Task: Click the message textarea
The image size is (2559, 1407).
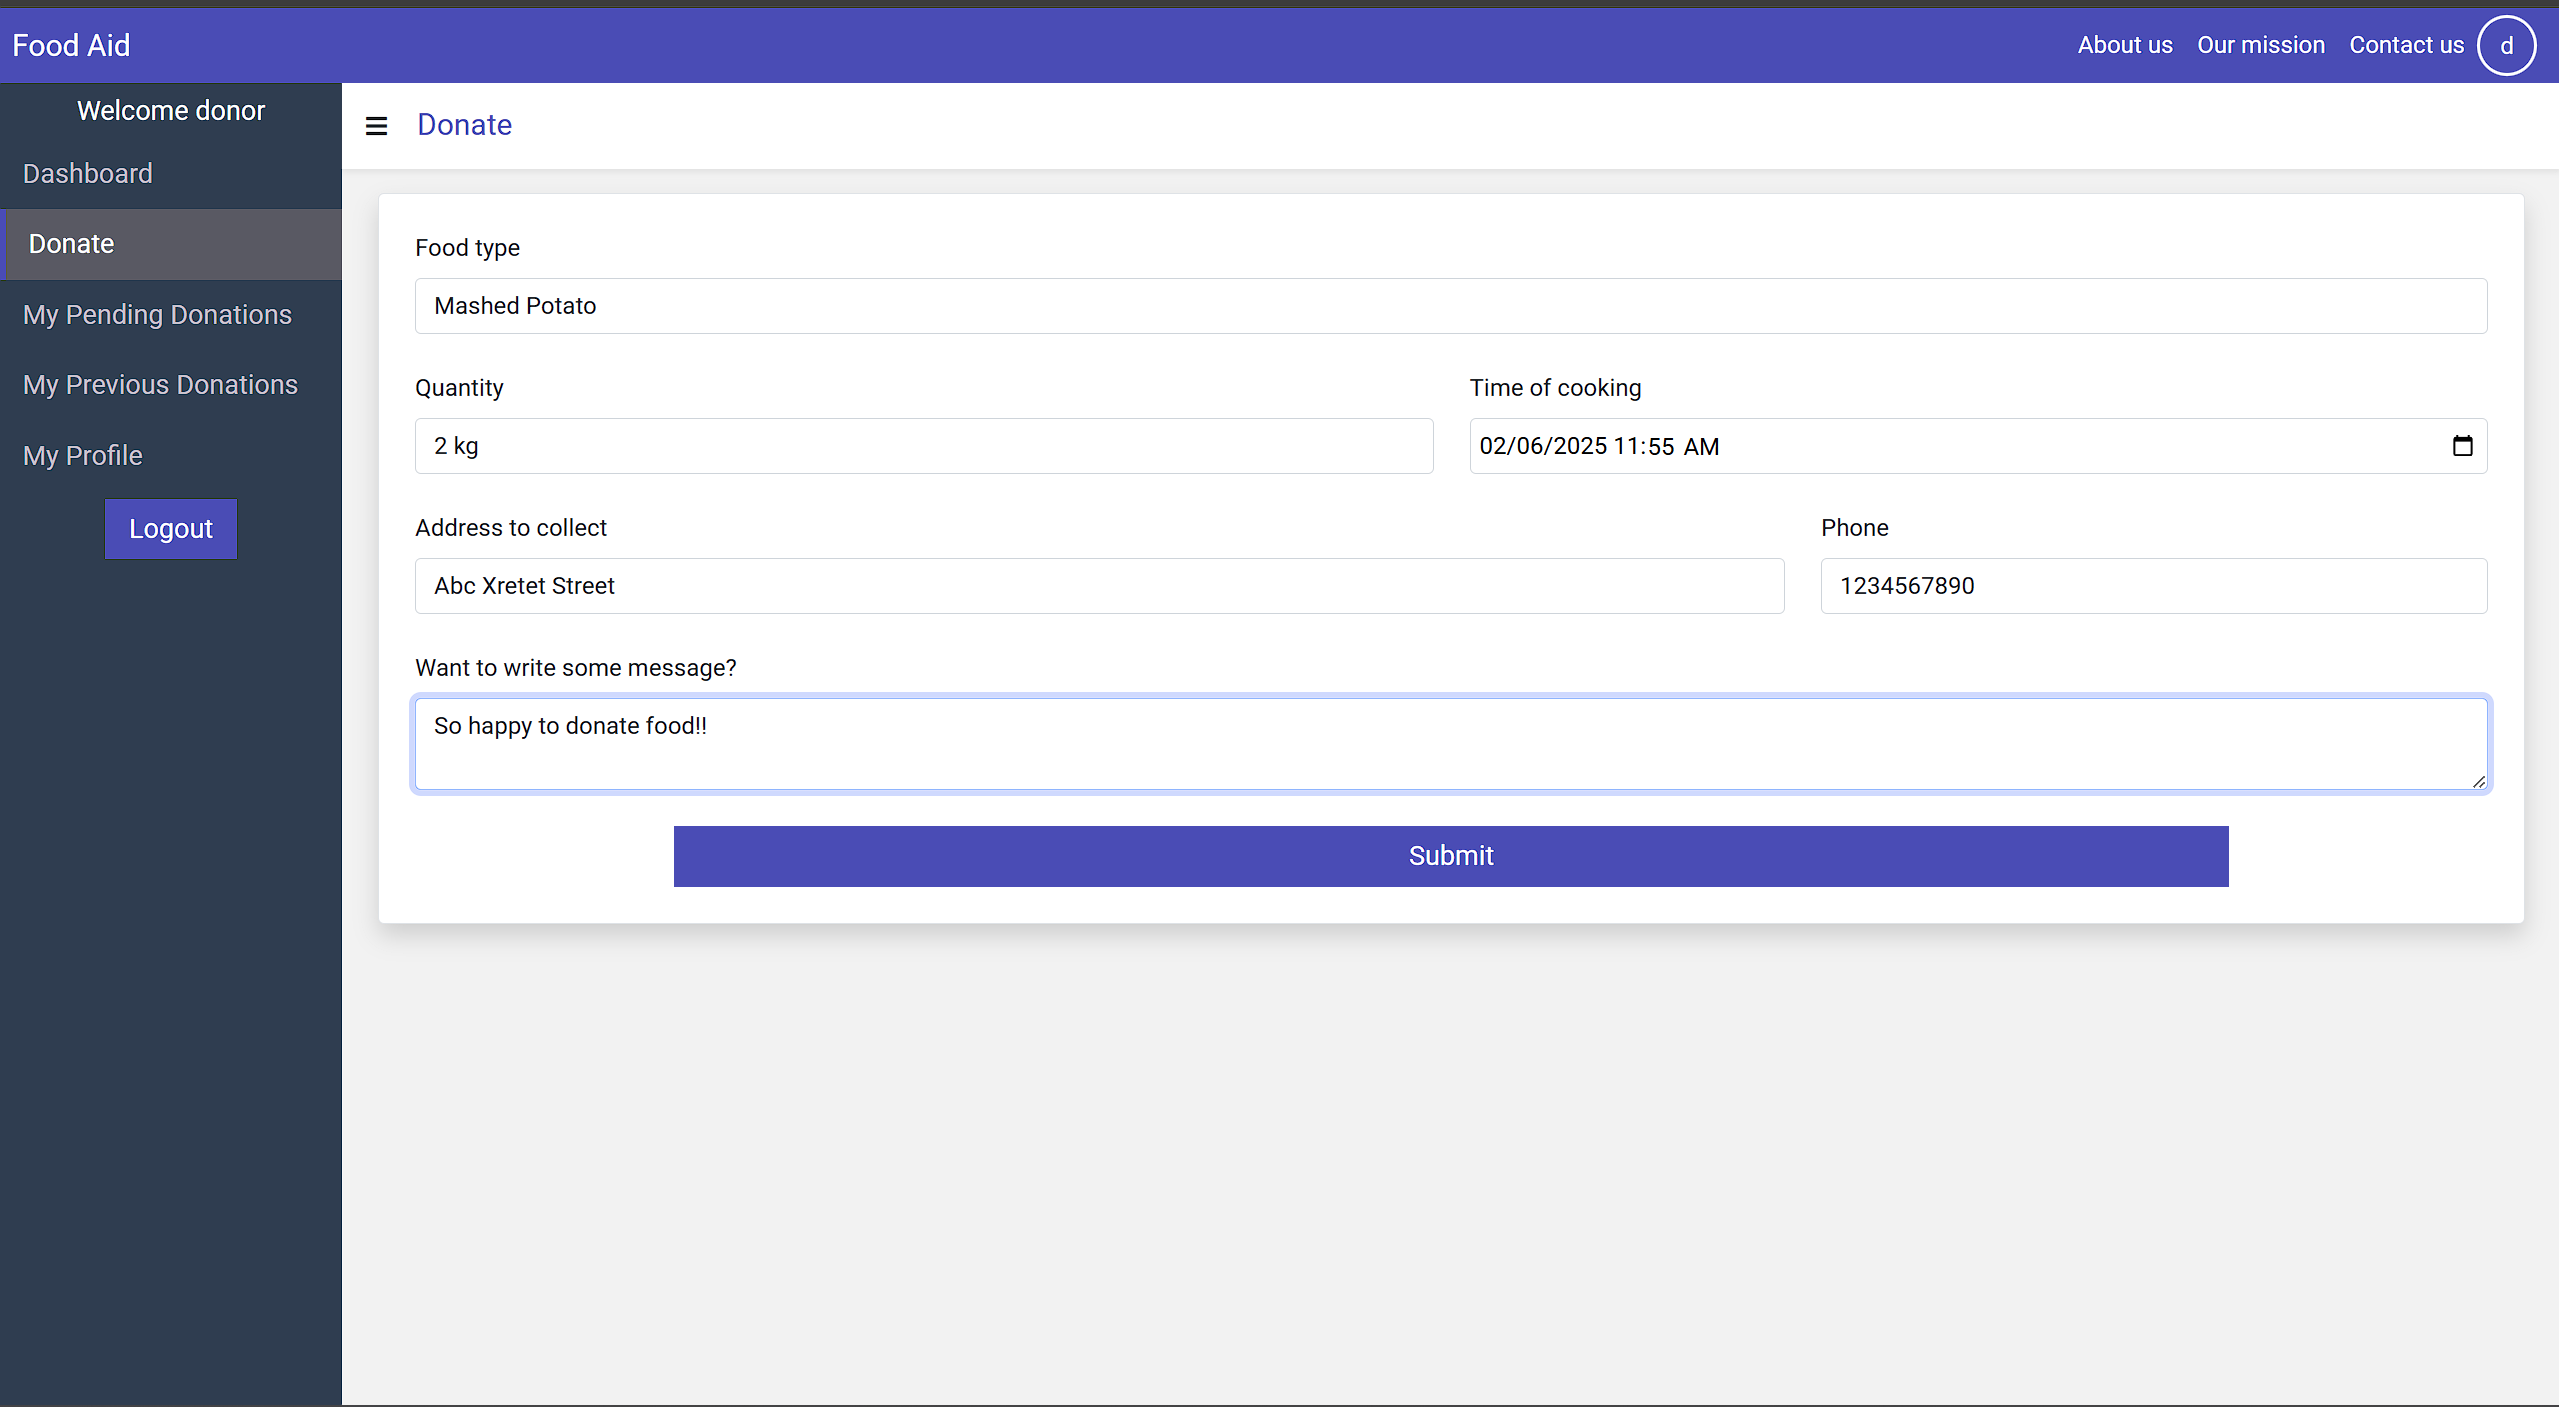Action: pyautogui.click(x=1450, y=744)
